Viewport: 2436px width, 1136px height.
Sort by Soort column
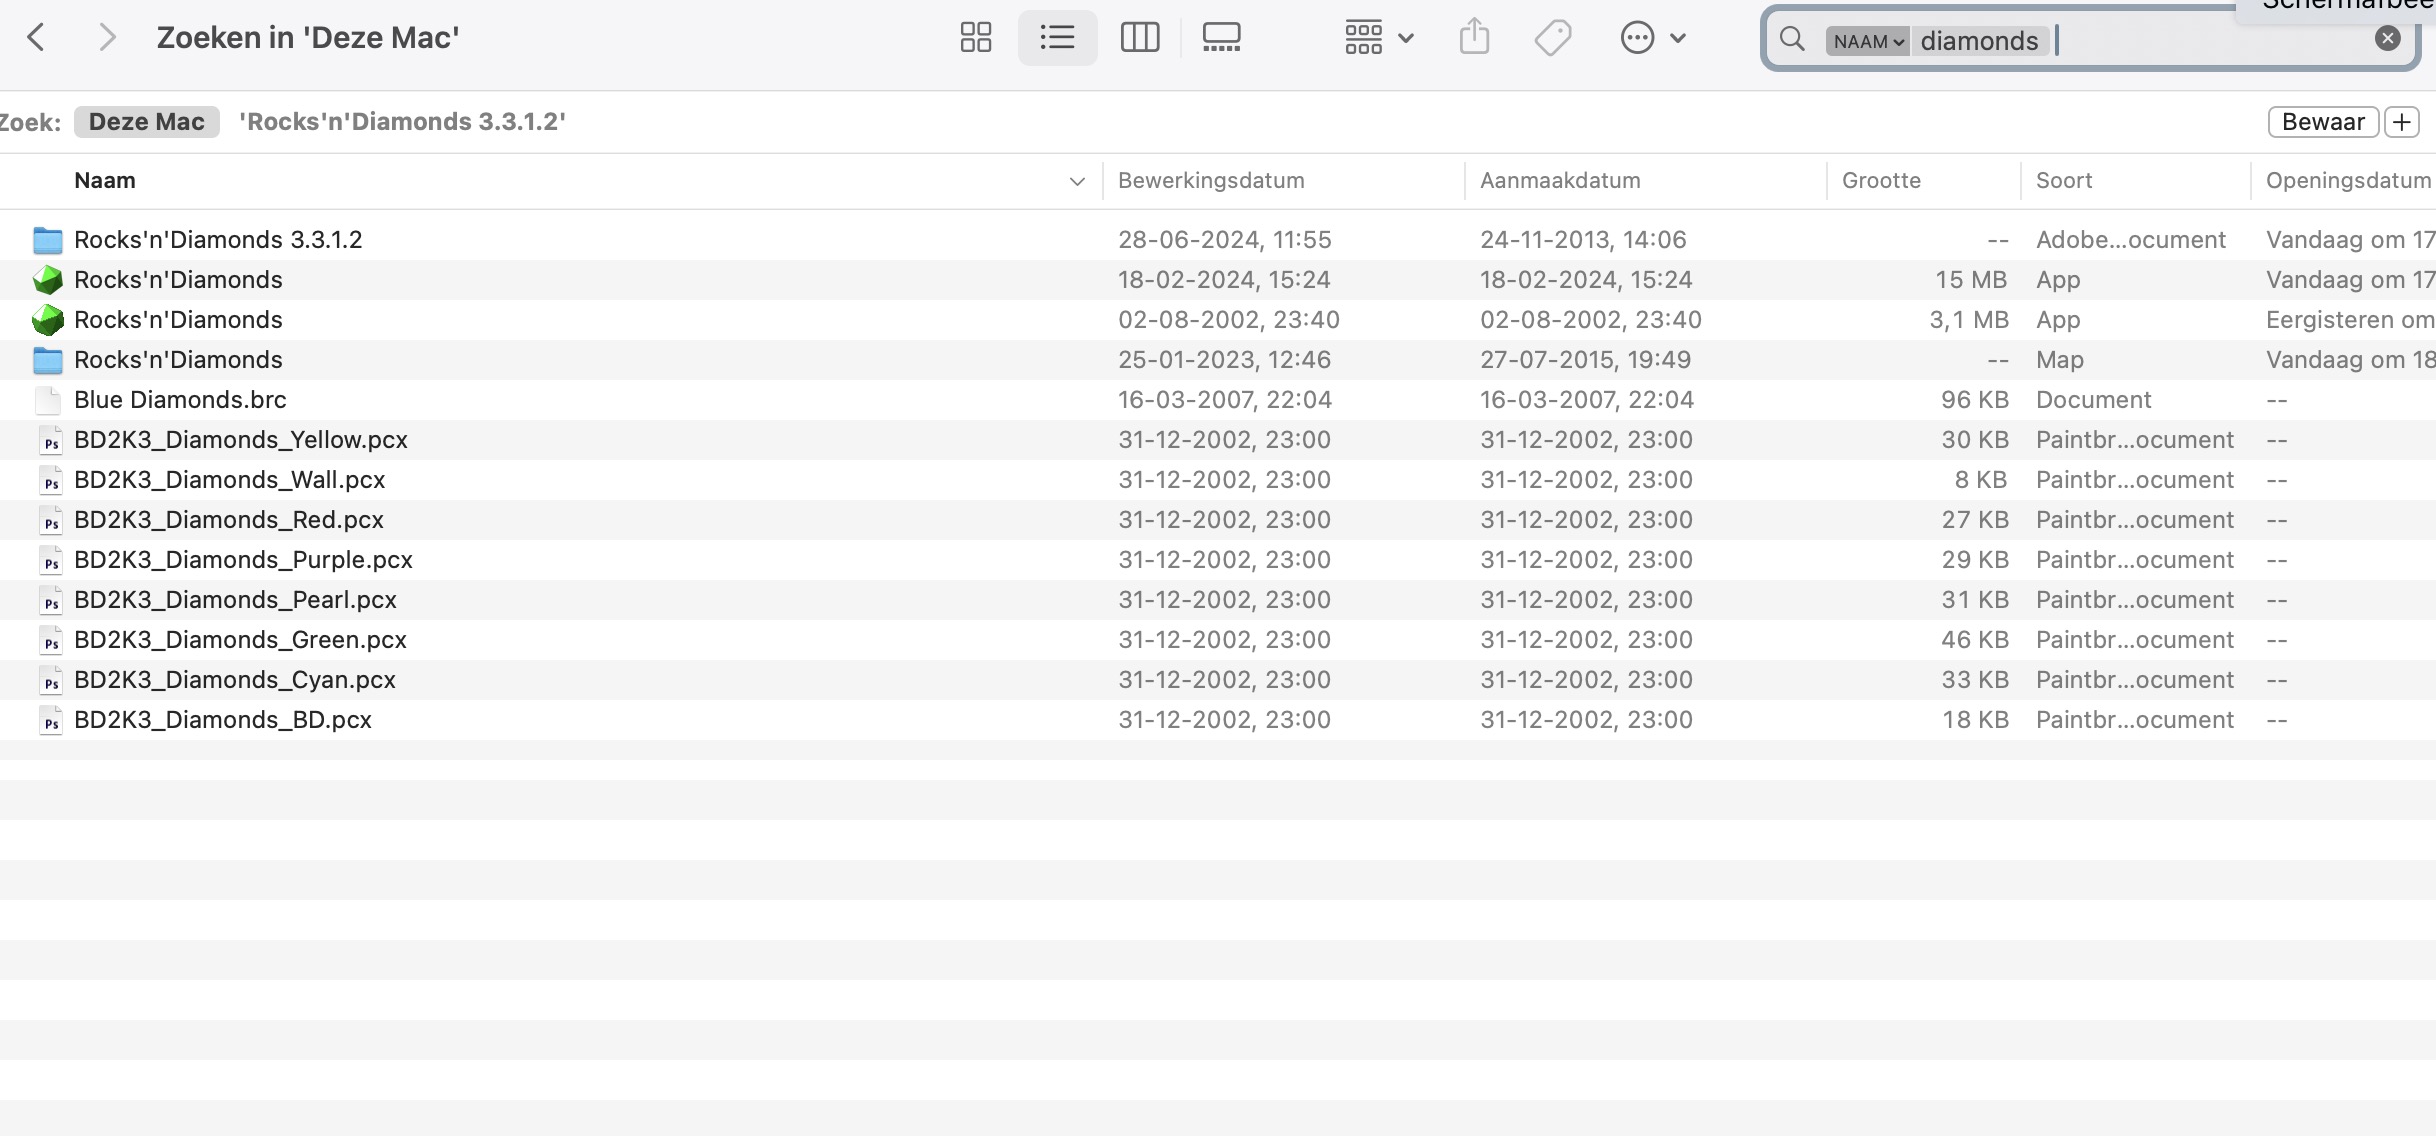[x=2064, y=180]
